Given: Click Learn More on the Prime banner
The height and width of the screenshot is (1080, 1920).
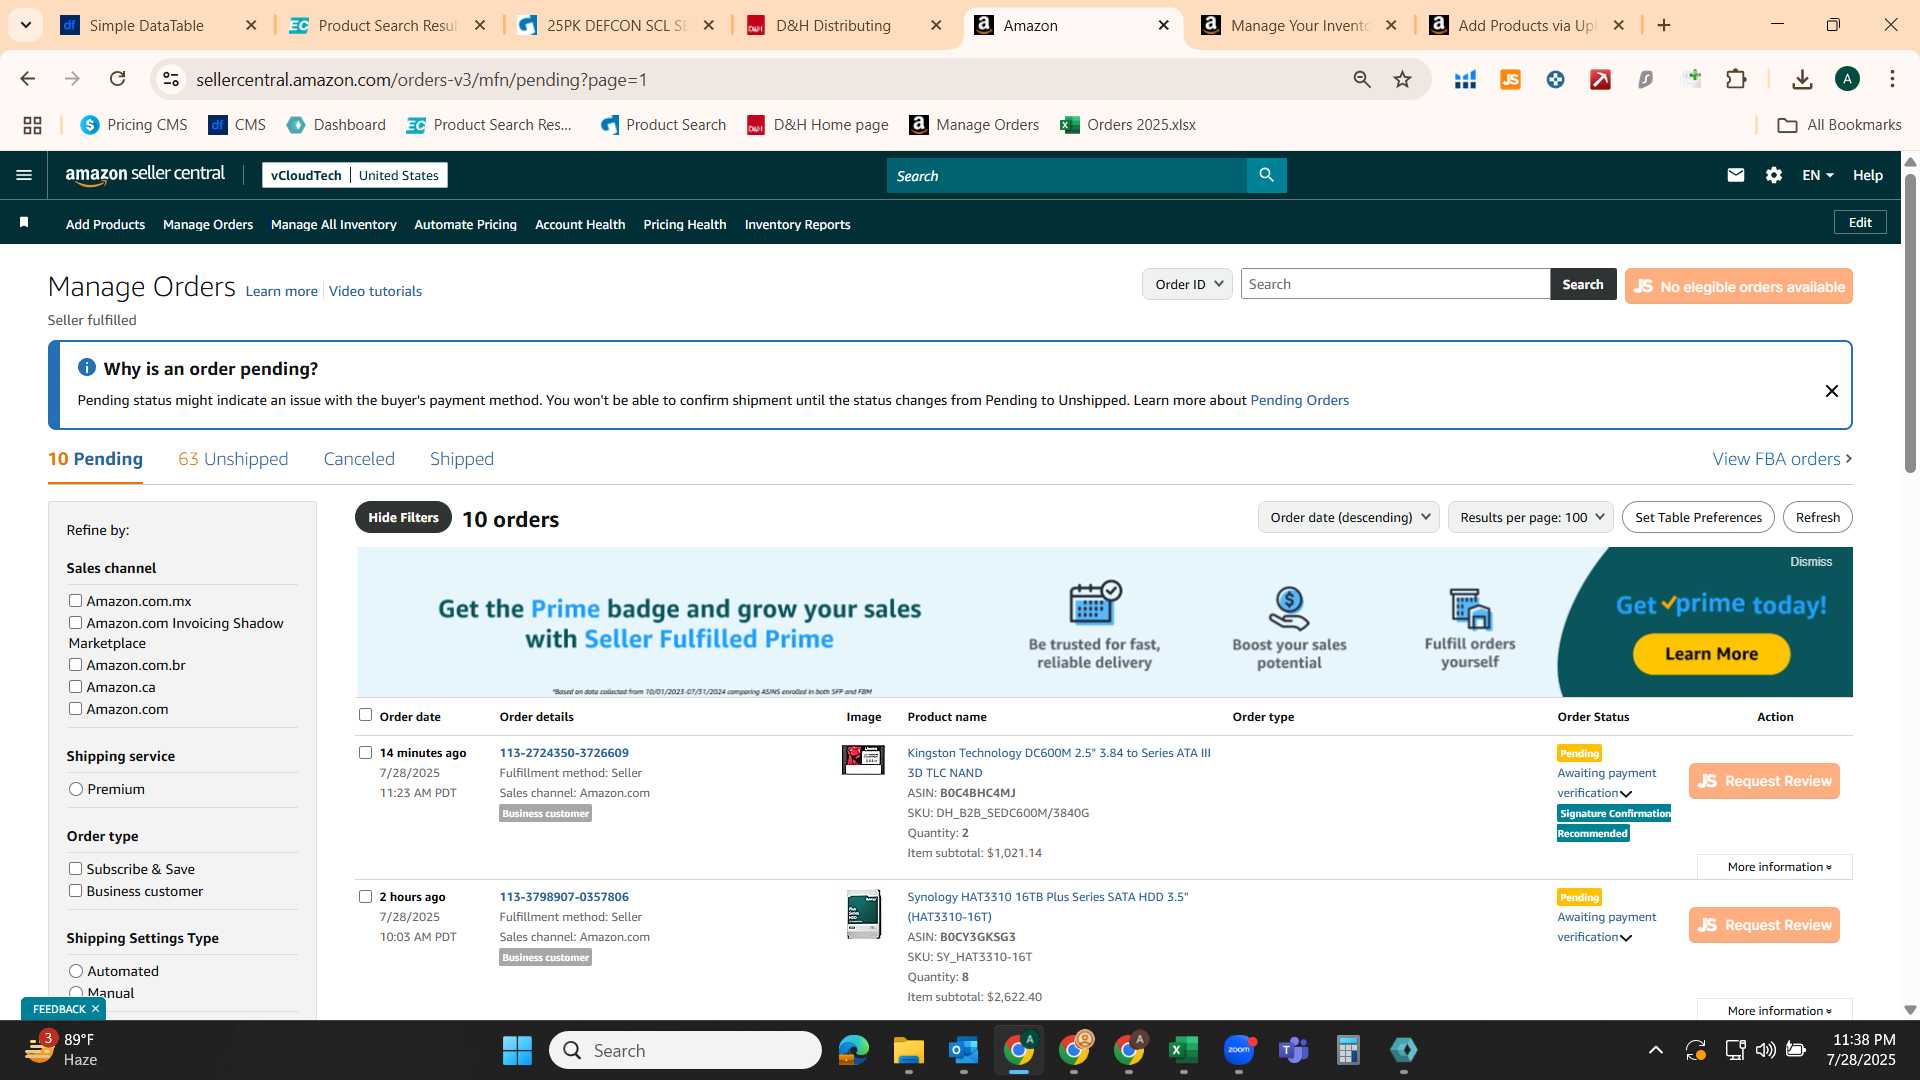Looking at the screenshot, I should [x=1711, y=654].
